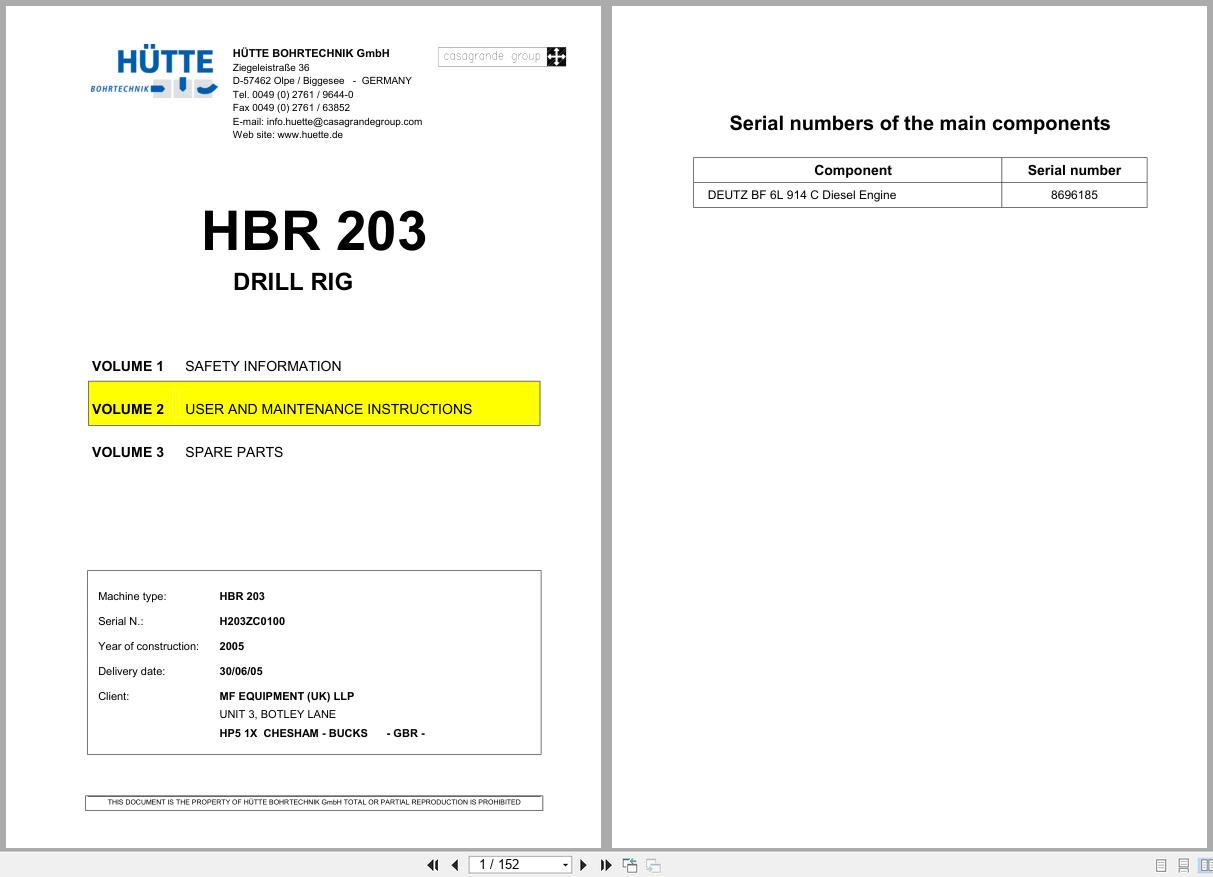Go to the first page of the document
This screenshot has width=1213, height=877.
click(x=433, y=864)
